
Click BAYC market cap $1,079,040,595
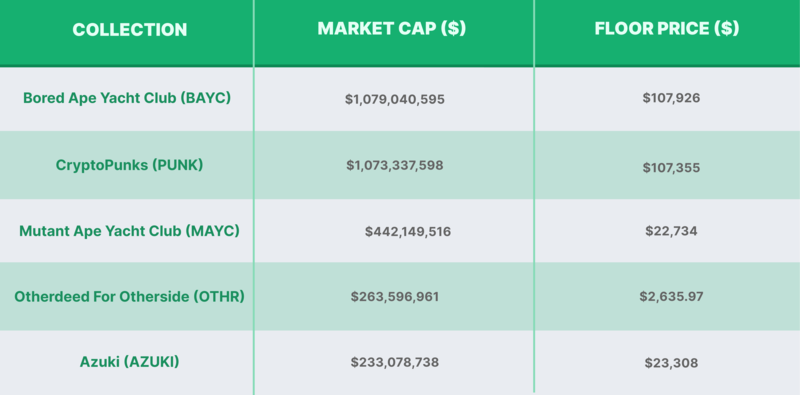(x=394, y=99)
